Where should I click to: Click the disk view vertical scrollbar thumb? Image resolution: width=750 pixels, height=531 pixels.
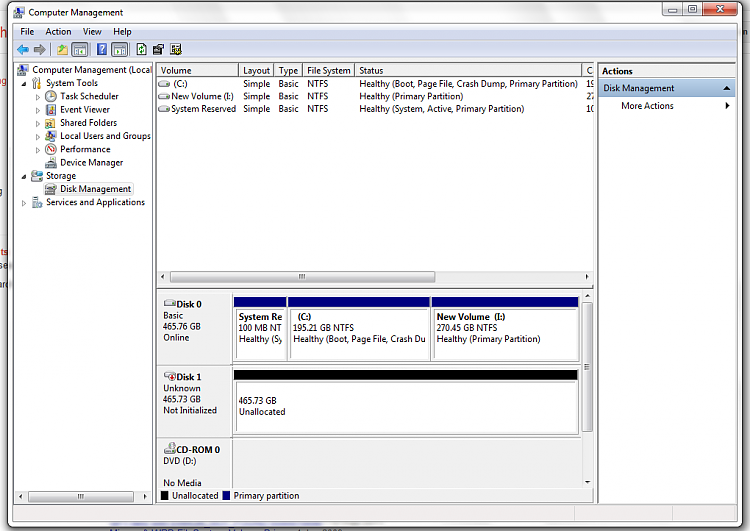pyautogui.click(x=587, y=367)
